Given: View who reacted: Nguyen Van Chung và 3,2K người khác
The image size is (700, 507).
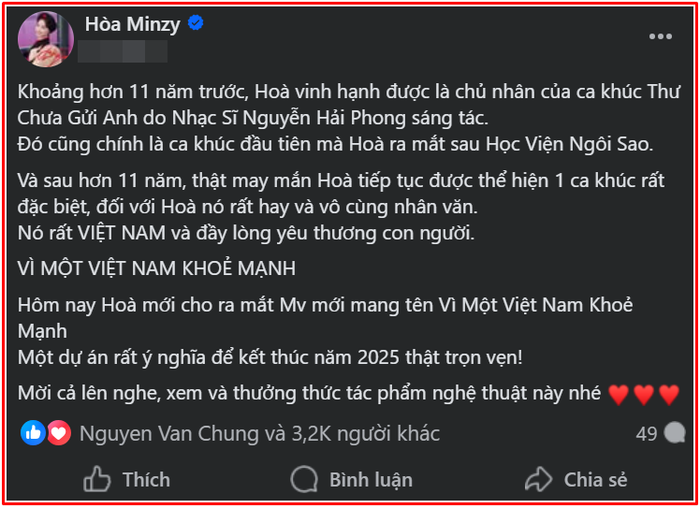Looking at the screenshot, I should point(259,434).
